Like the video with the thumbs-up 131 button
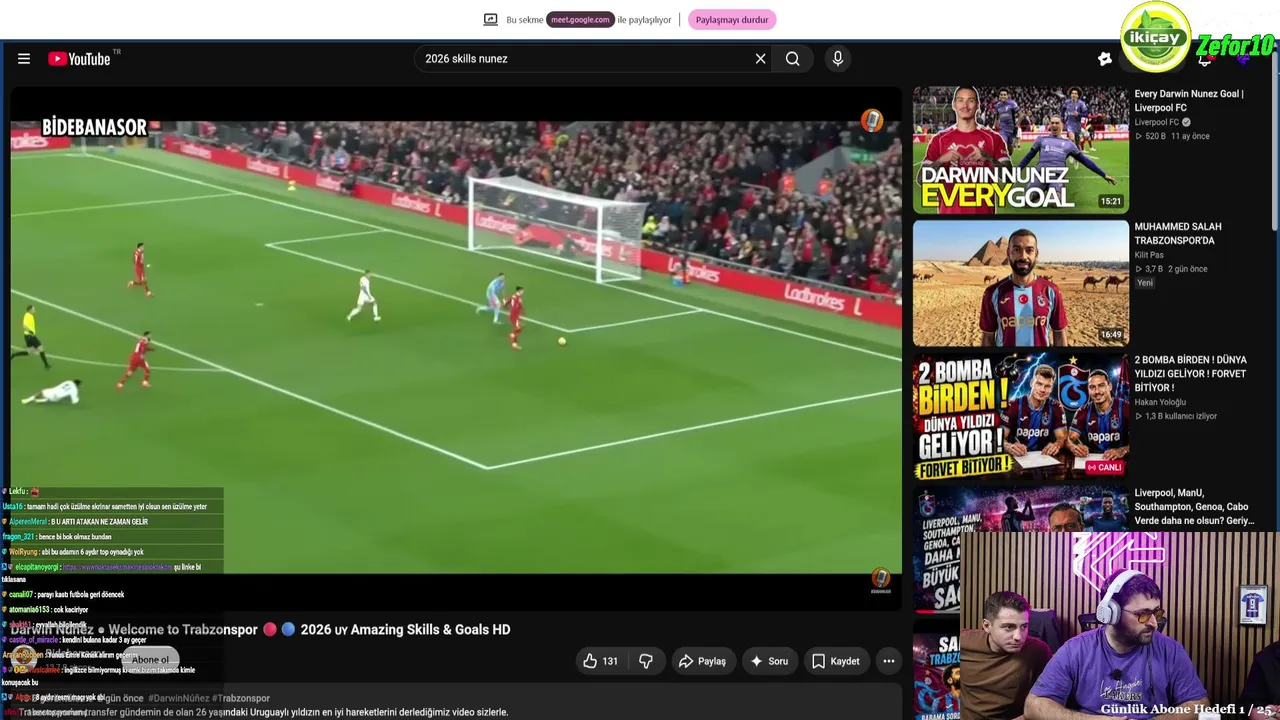Viewport: 1280px width, 720px height. pyautogui.click(x=600, y=661)
